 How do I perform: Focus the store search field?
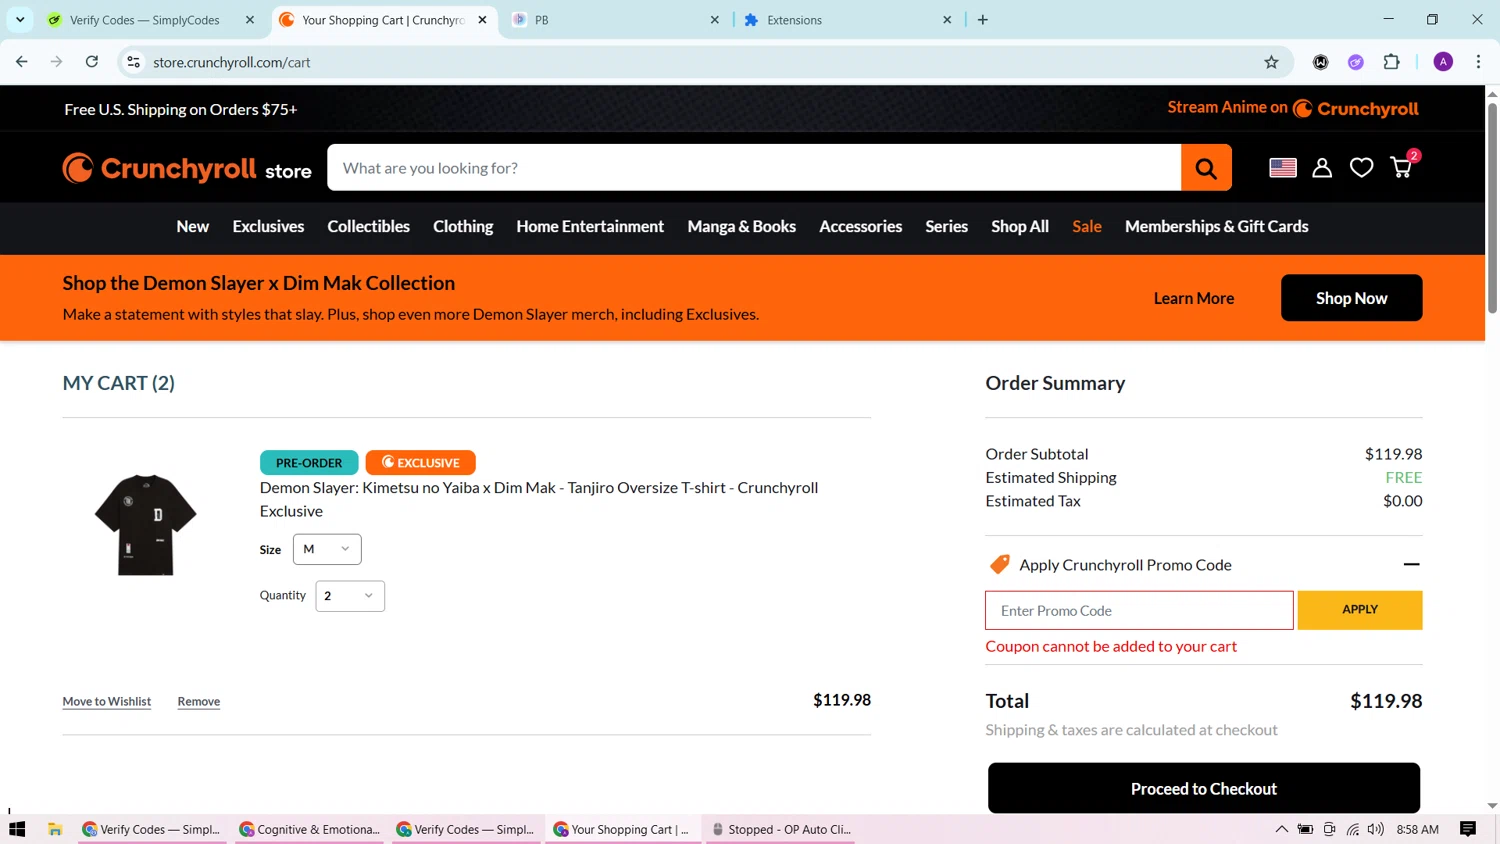coord(754,168)
